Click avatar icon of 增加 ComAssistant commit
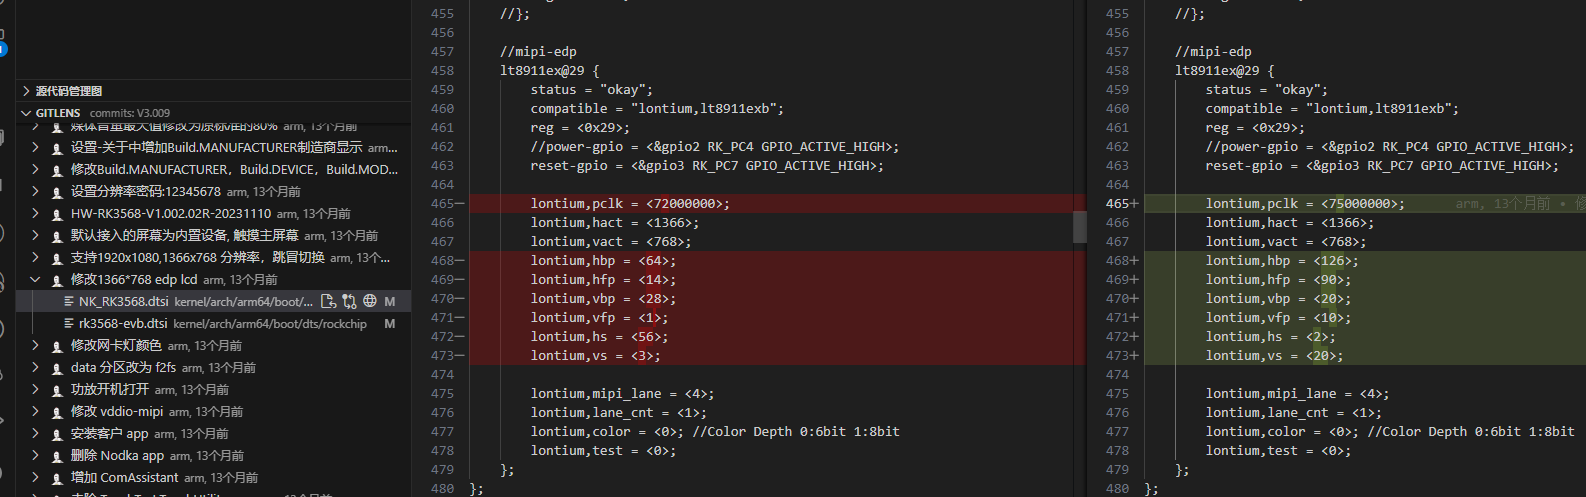The width and height of the screenshot is (1586, 497). pyautogui.click(x=57, y=478)
